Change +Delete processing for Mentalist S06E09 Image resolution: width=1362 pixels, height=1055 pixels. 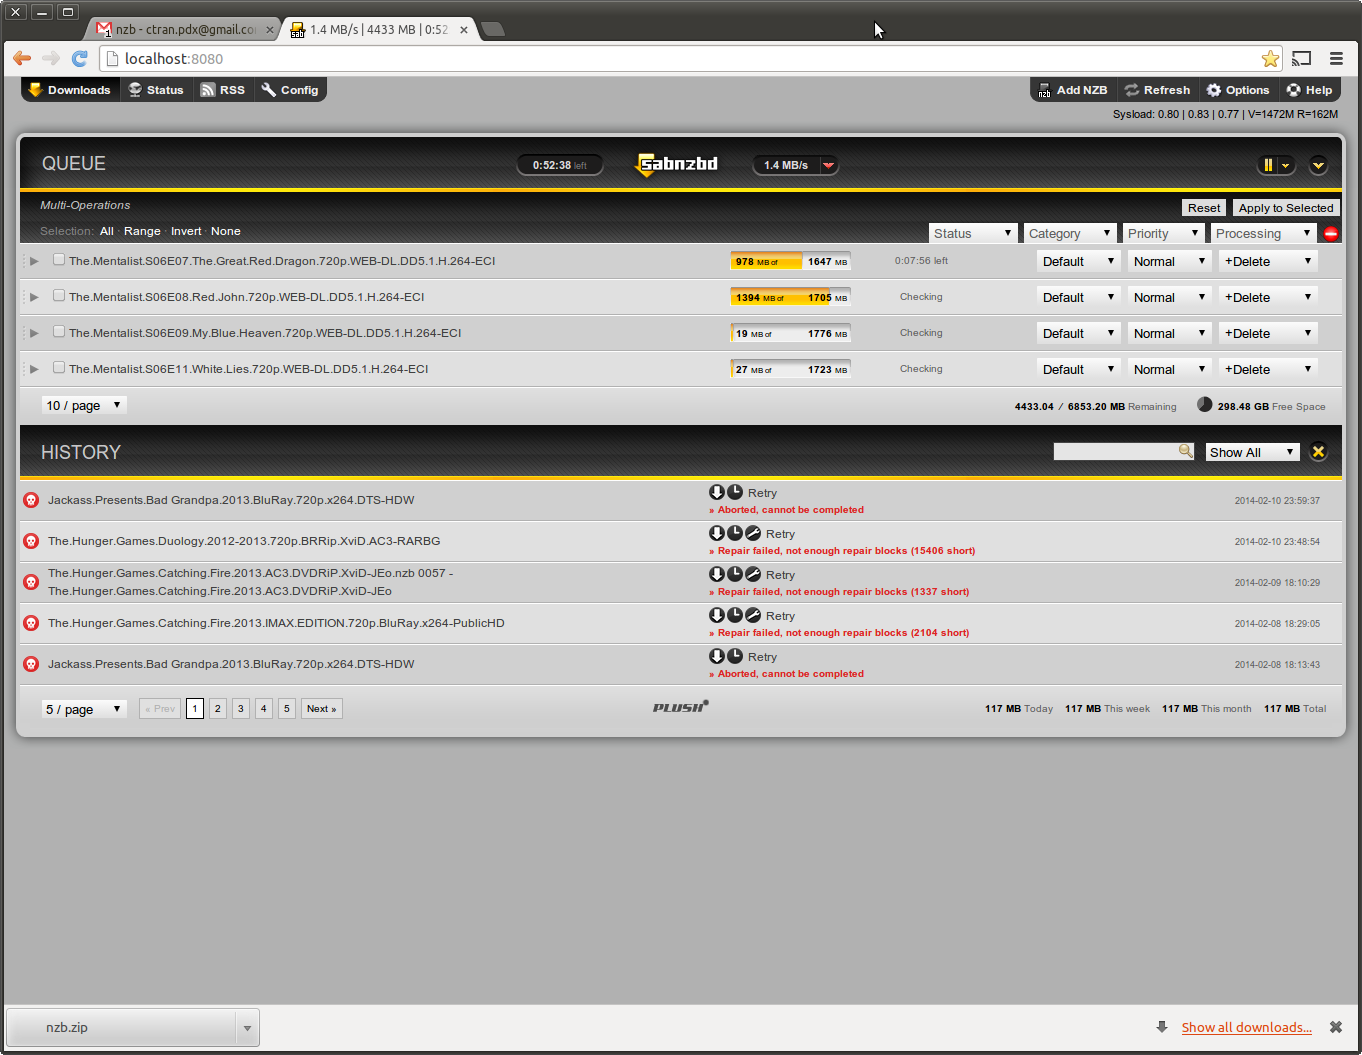(x=1268, y=333)
